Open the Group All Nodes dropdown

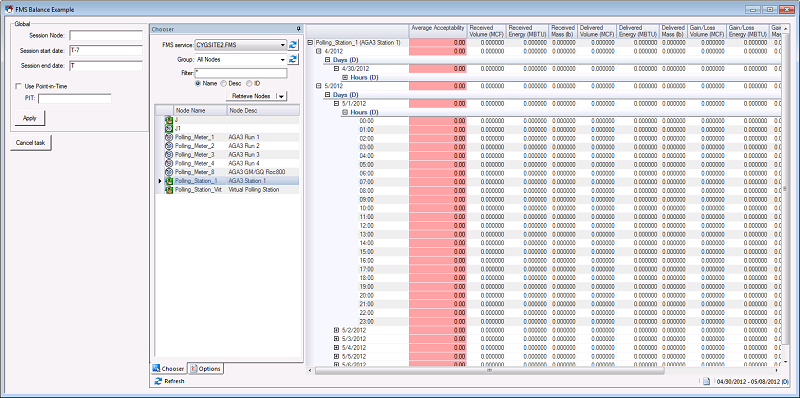point(283,60)
